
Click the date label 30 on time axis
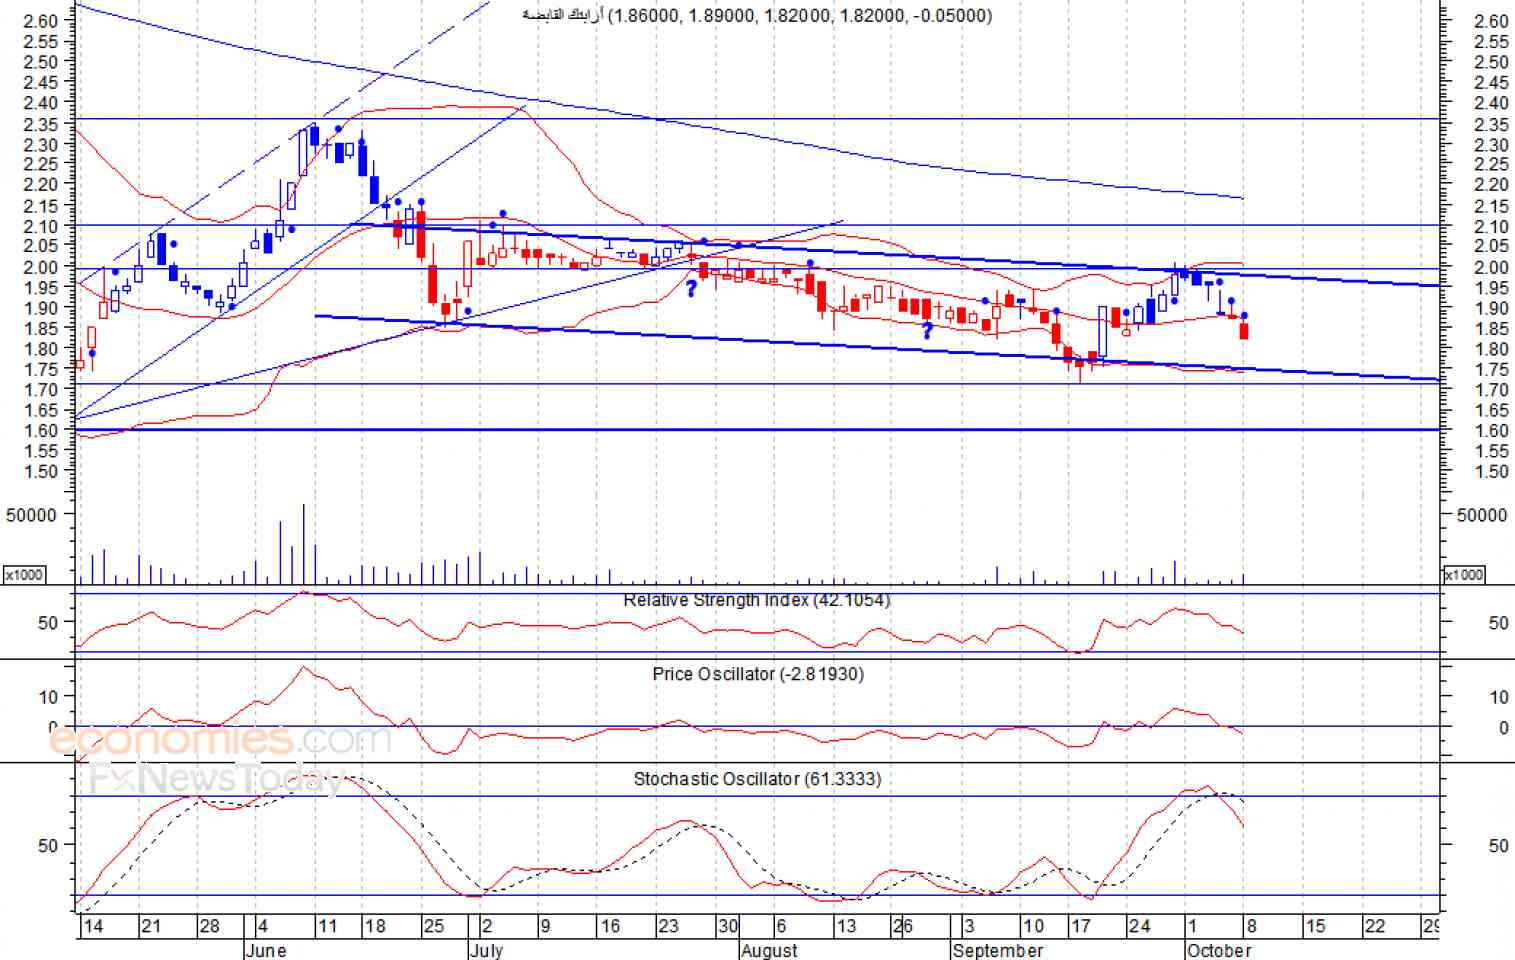click(x=728, y=926)
